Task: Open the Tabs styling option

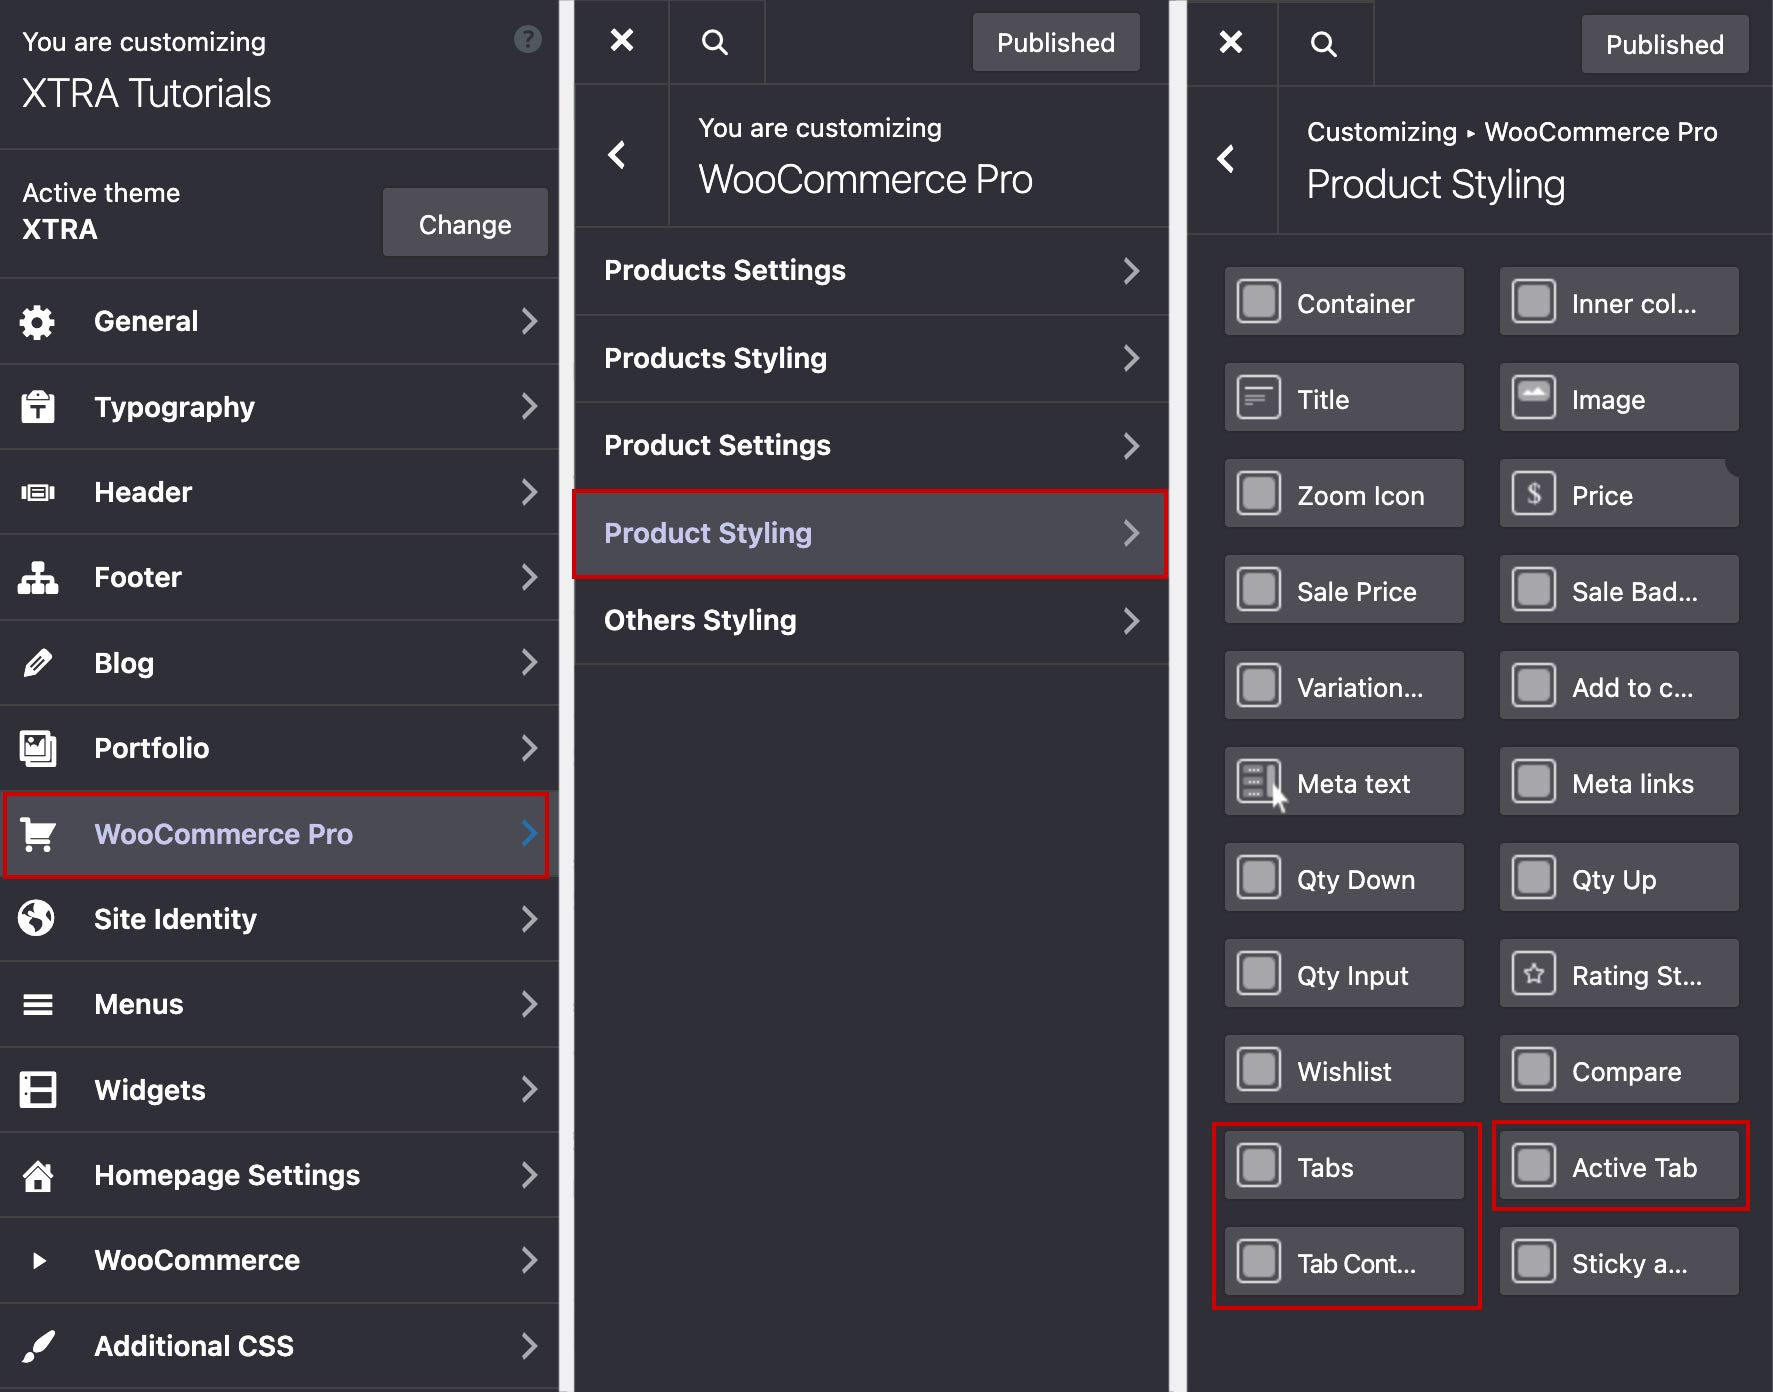Action: tap(1344, 1167)
